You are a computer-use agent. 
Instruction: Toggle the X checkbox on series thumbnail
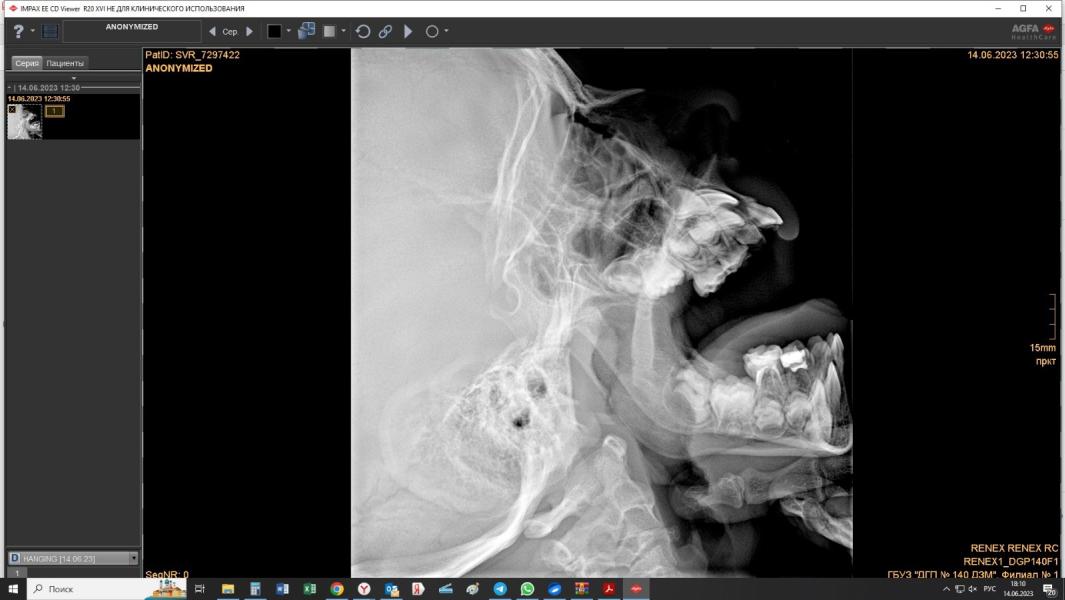tap(12, 110)
